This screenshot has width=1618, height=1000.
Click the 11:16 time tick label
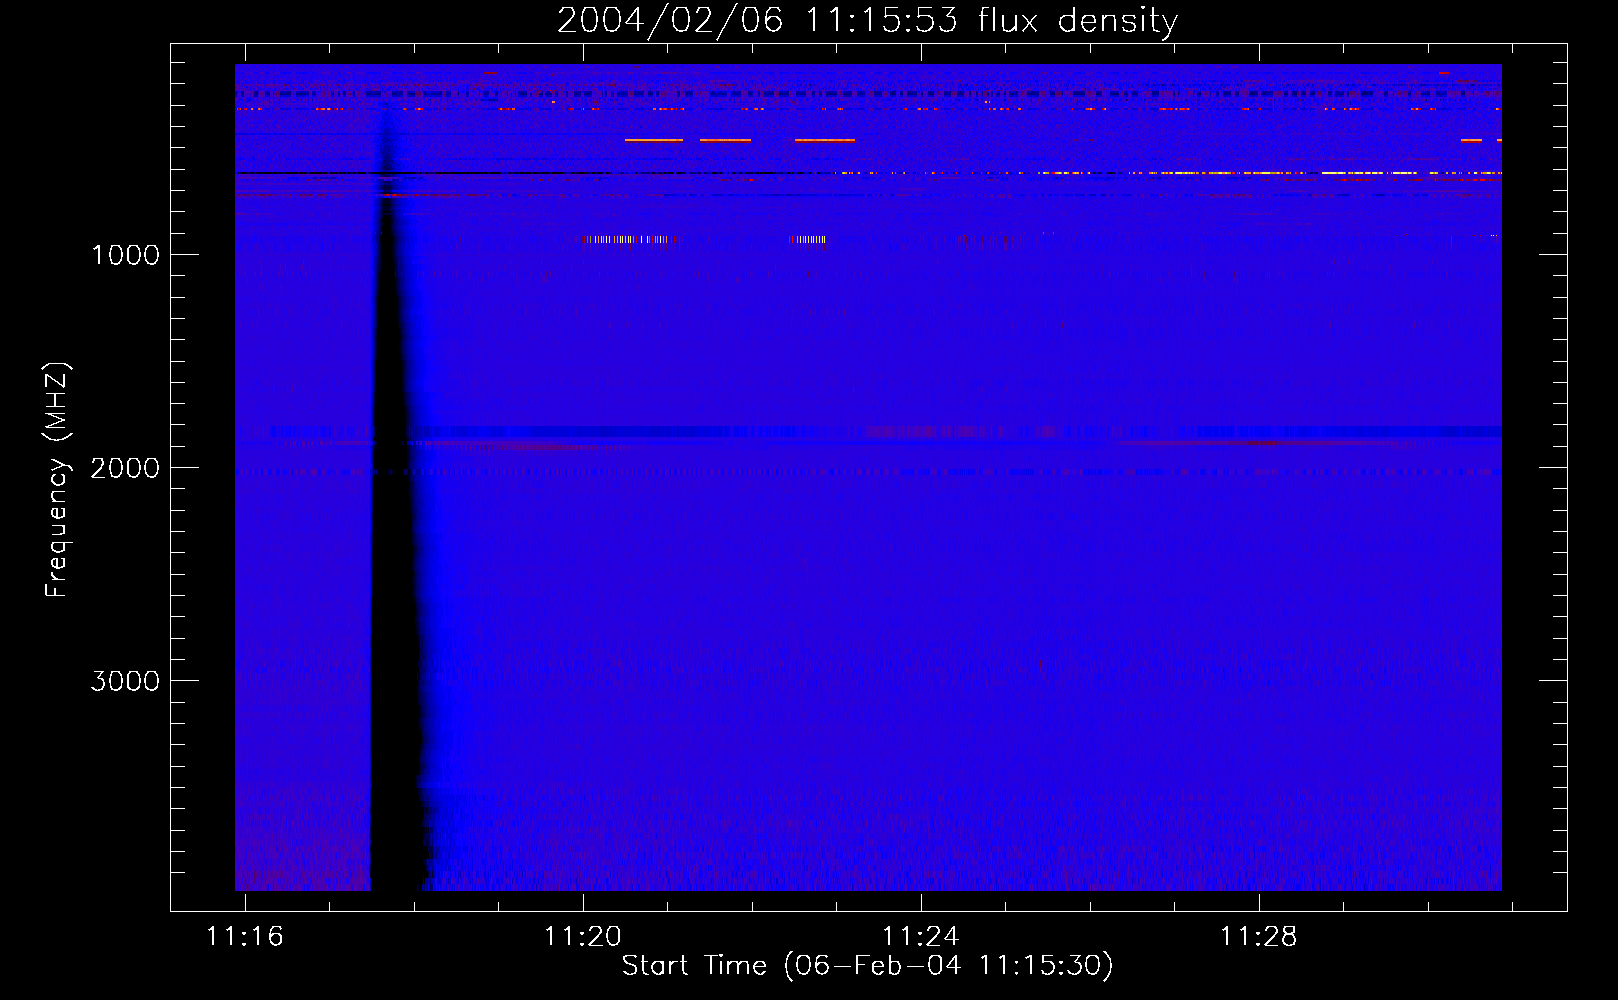tap(245, 936)
